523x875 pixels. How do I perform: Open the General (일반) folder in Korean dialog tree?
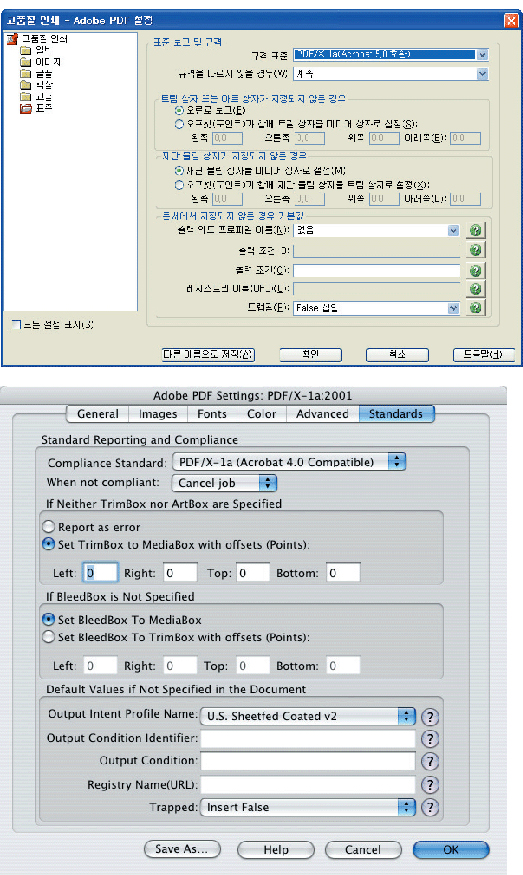pos(25,50)
